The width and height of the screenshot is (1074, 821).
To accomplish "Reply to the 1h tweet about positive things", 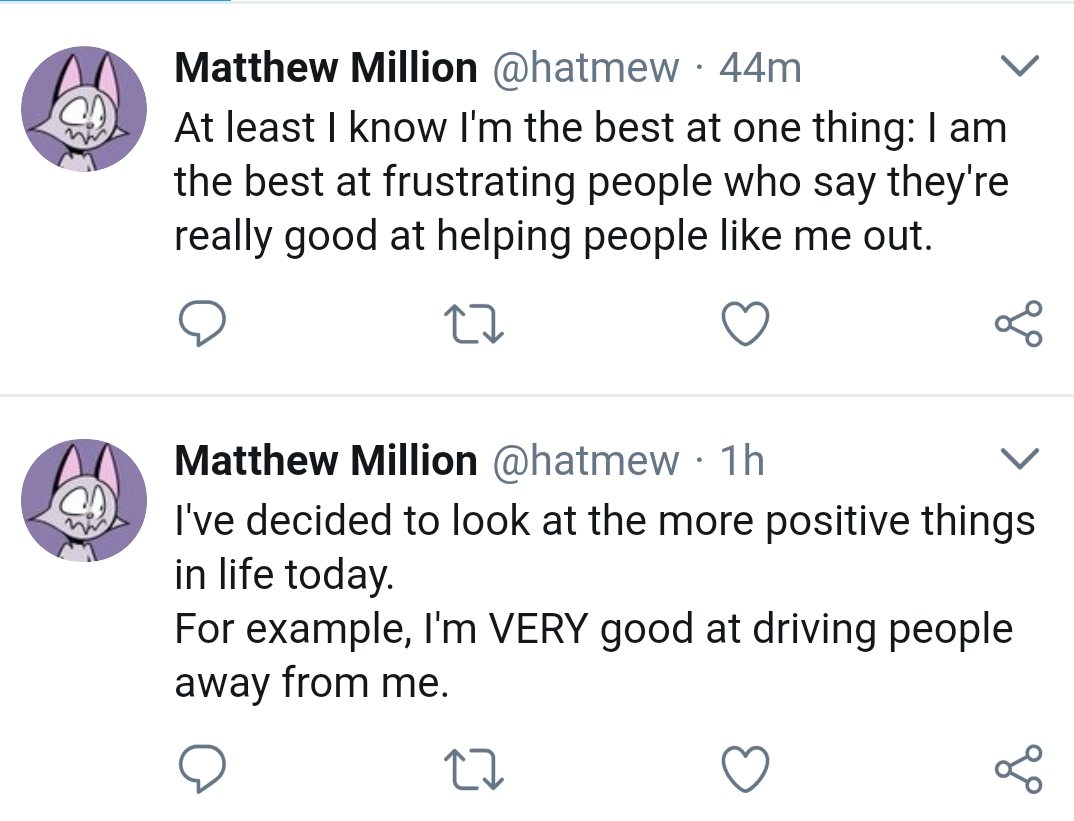I will (x=200, y=767).
